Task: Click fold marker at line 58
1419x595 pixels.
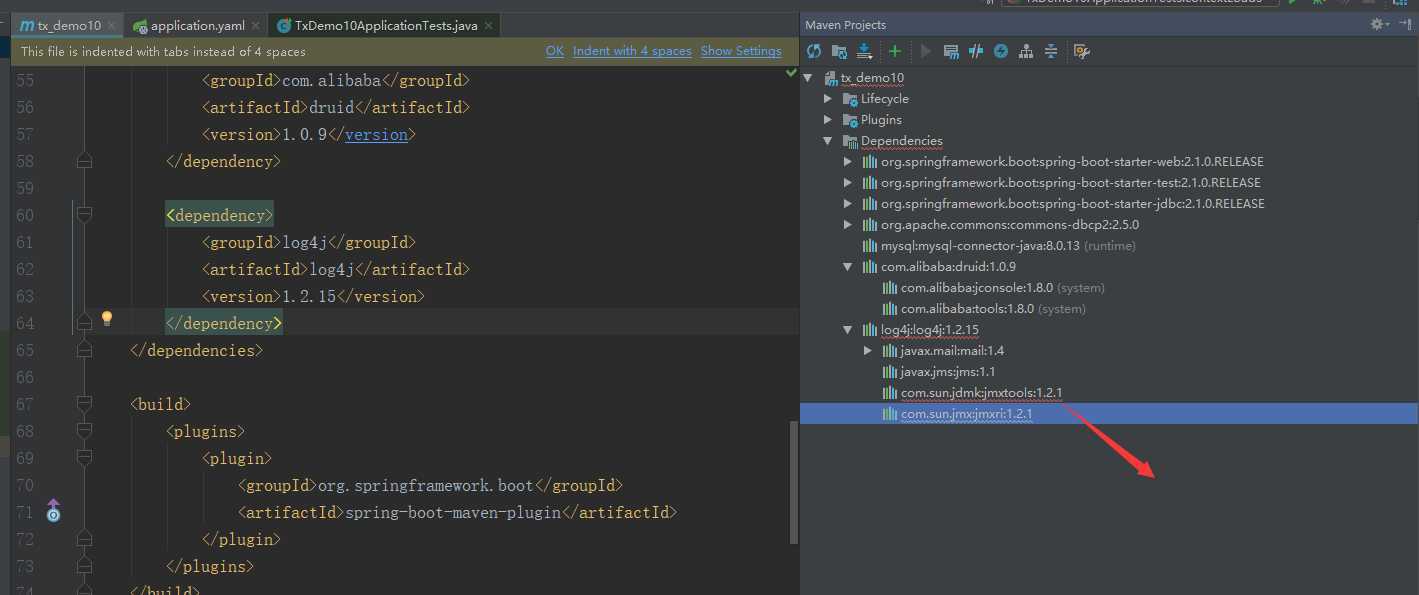Action: [x=85, y=160]
